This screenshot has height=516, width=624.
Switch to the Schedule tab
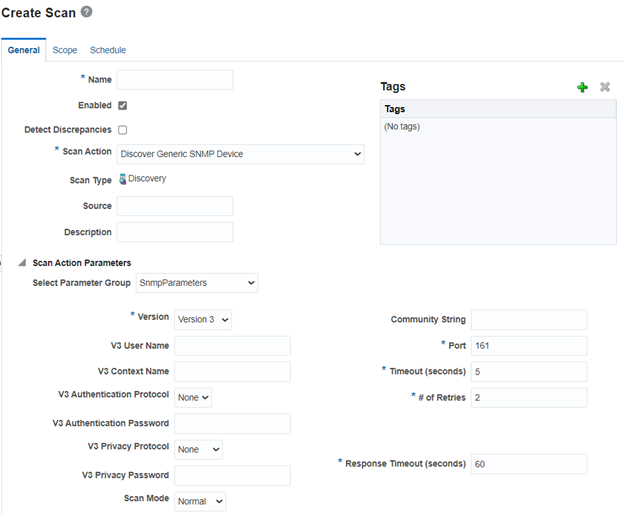(x=108, y=50)
